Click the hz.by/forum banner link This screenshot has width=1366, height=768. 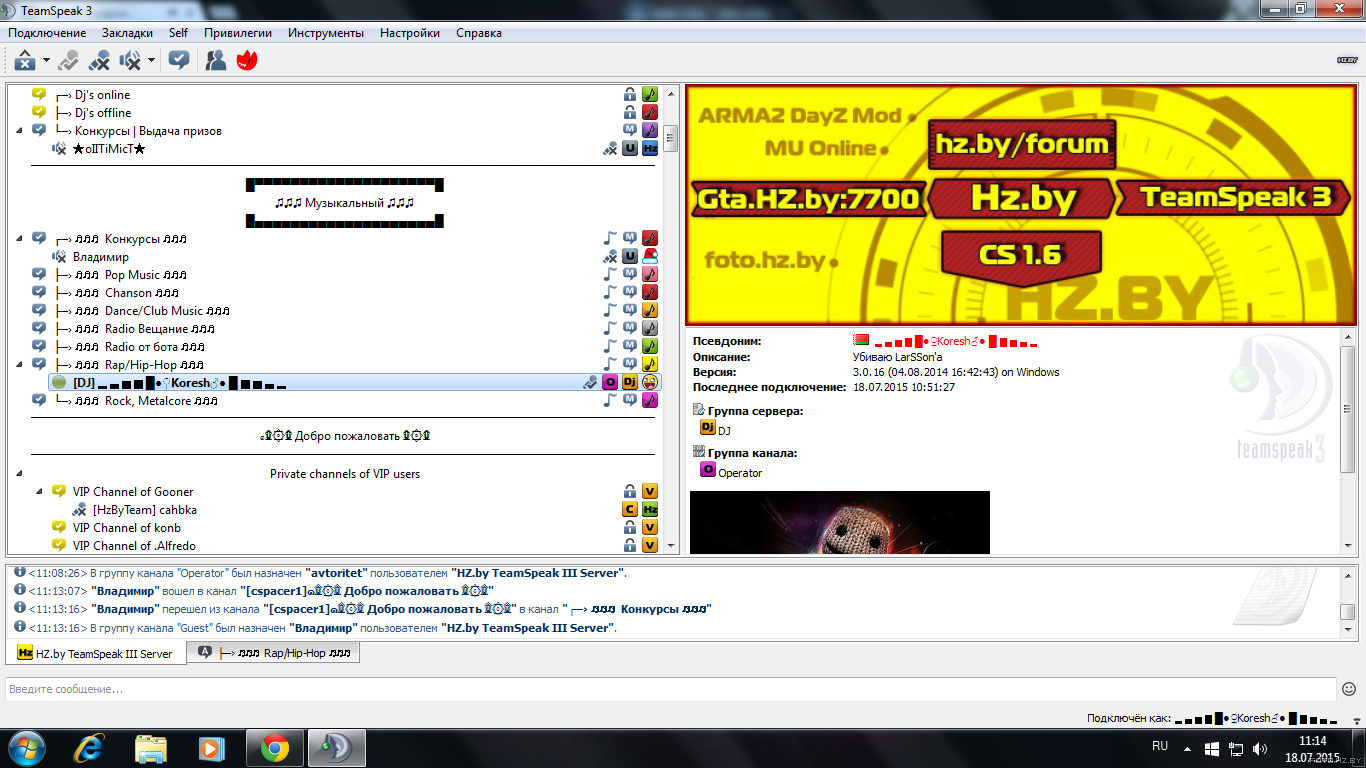pos(1021,145)
